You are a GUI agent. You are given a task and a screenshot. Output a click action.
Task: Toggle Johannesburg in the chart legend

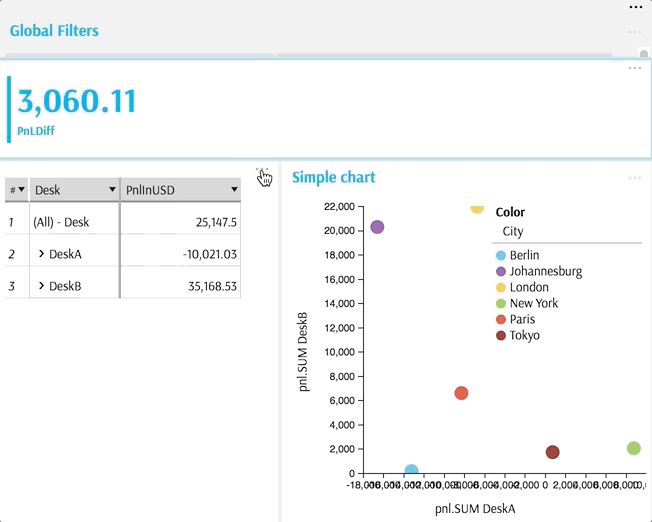click(539, 271)
